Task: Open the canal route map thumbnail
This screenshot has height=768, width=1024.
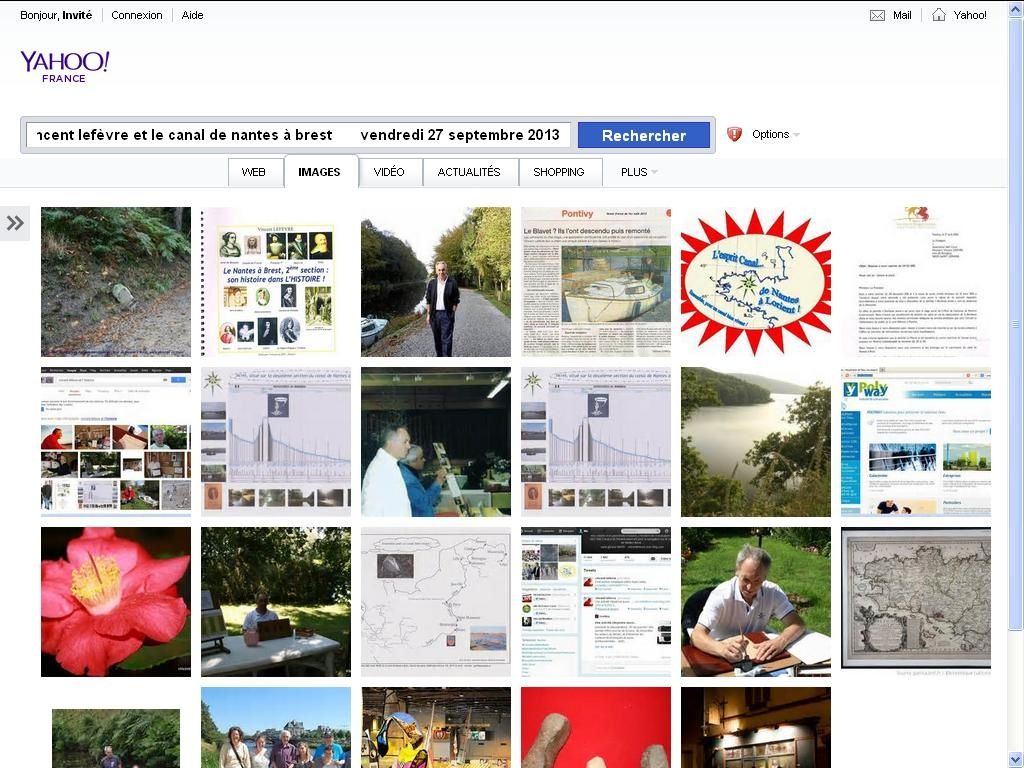Action: click(436, 601)
